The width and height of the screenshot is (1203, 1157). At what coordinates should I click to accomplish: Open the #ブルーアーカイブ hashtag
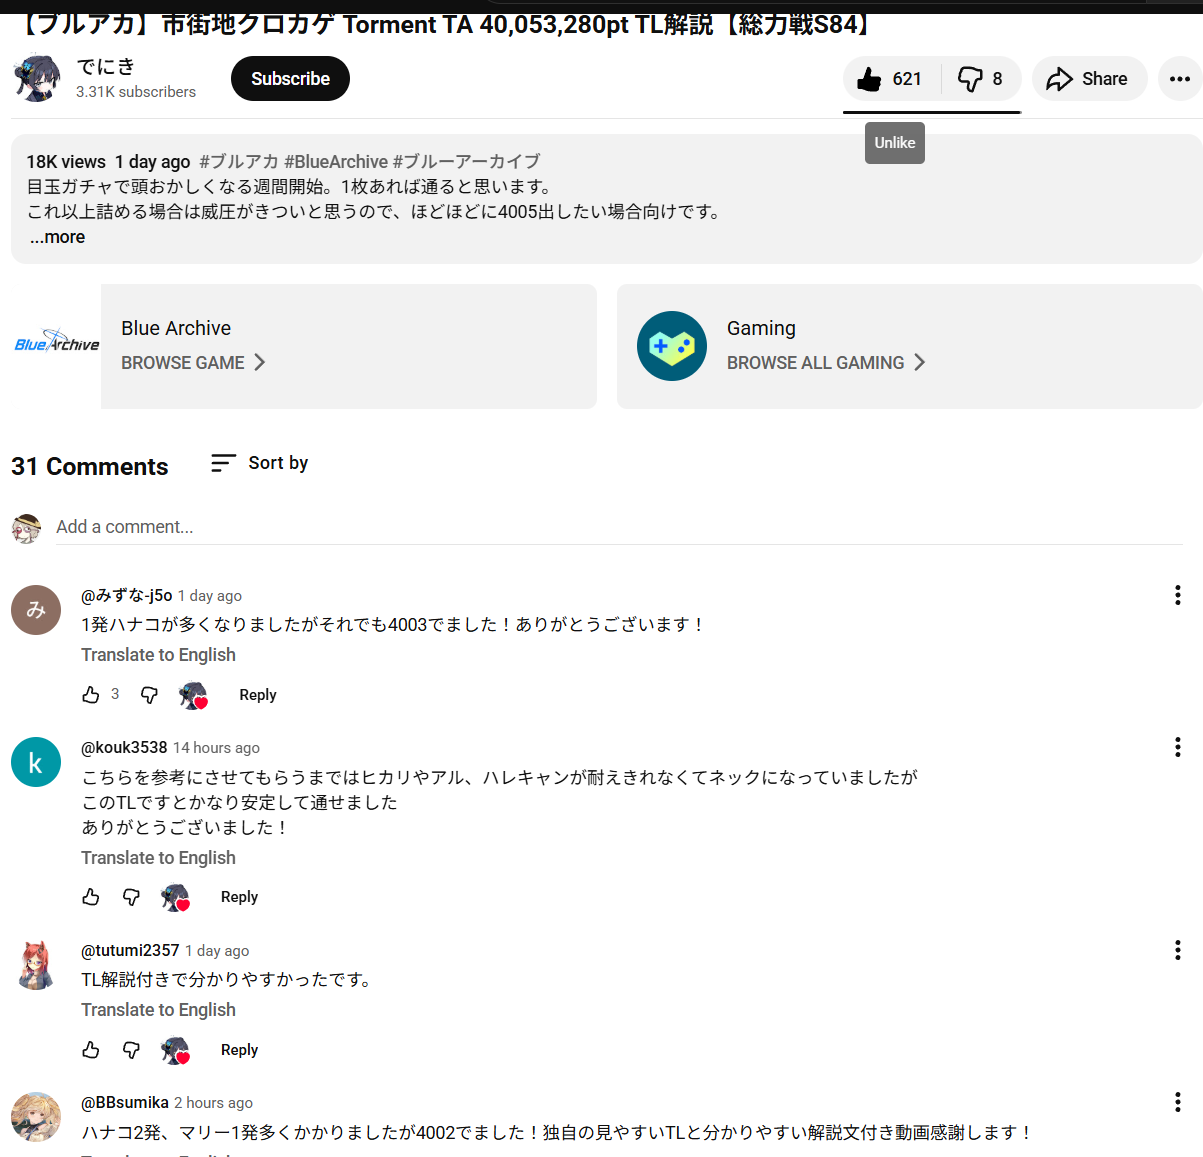tap(466, 162)
